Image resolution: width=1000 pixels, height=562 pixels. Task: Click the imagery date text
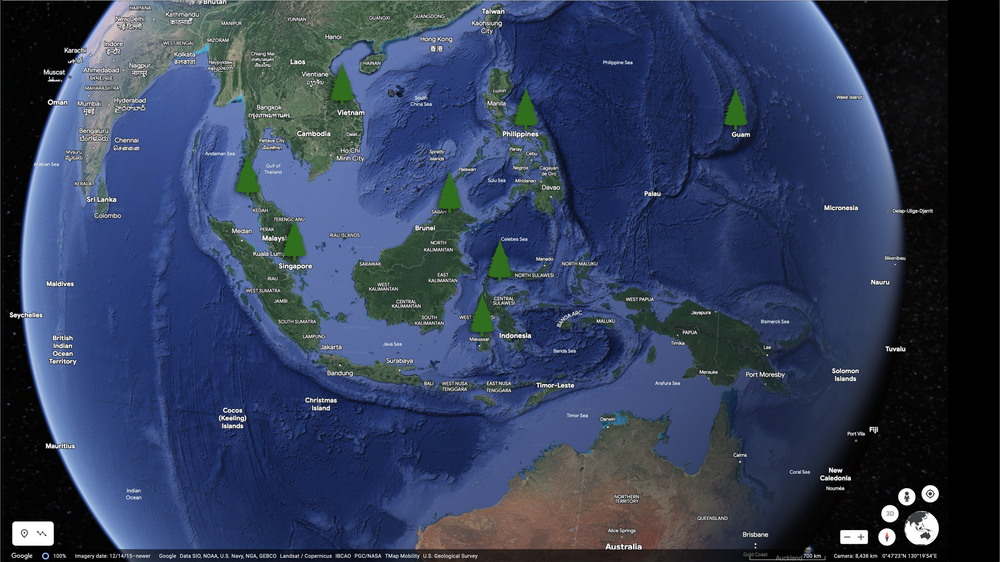tap(112, 556)
